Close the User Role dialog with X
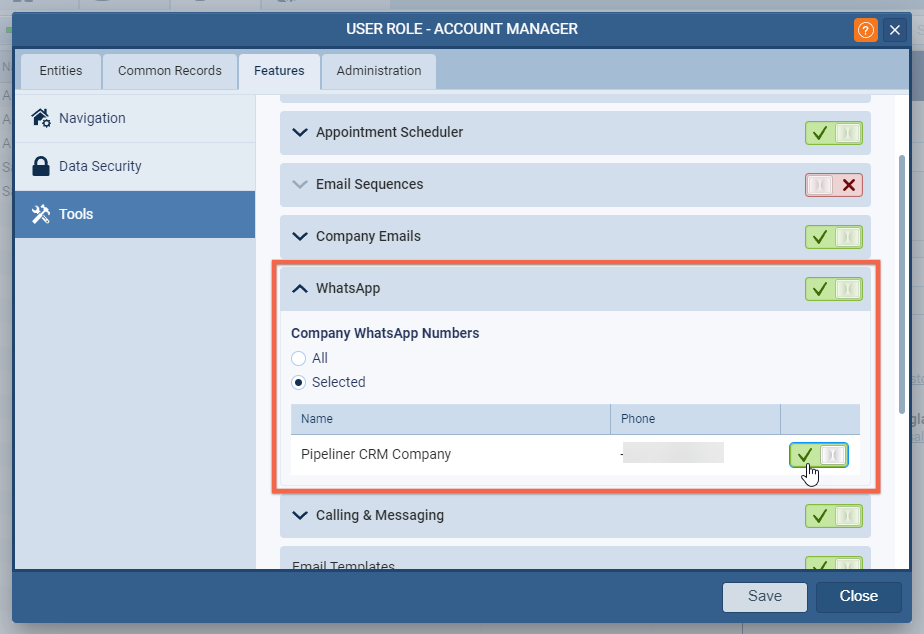Viewport: 924px width, 634px height. tap(895, 29)
